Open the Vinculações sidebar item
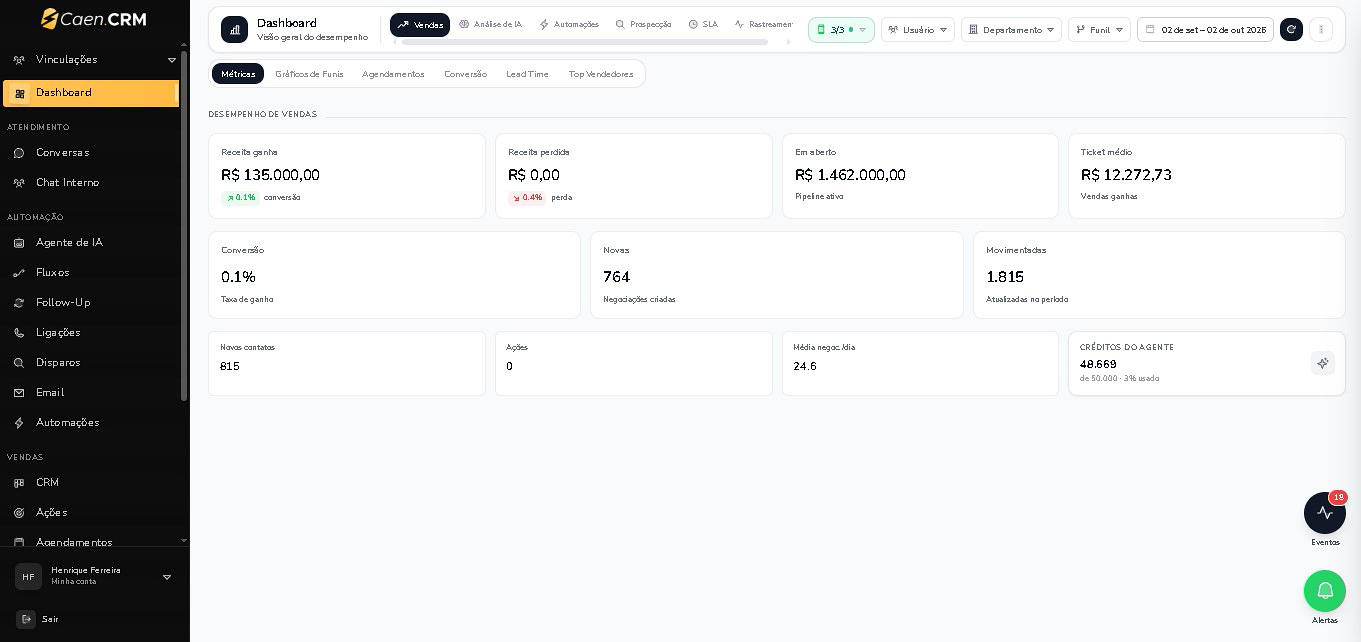The image size is (1361, 642). (90, 60)
